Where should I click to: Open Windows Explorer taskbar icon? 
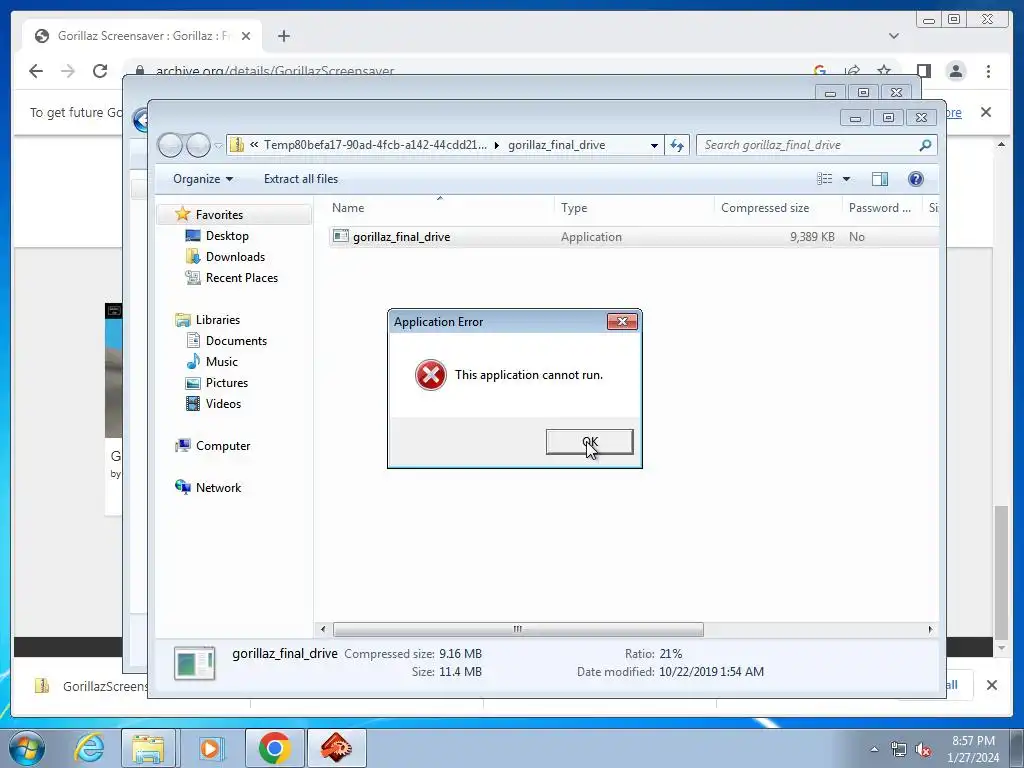point(148,748)
